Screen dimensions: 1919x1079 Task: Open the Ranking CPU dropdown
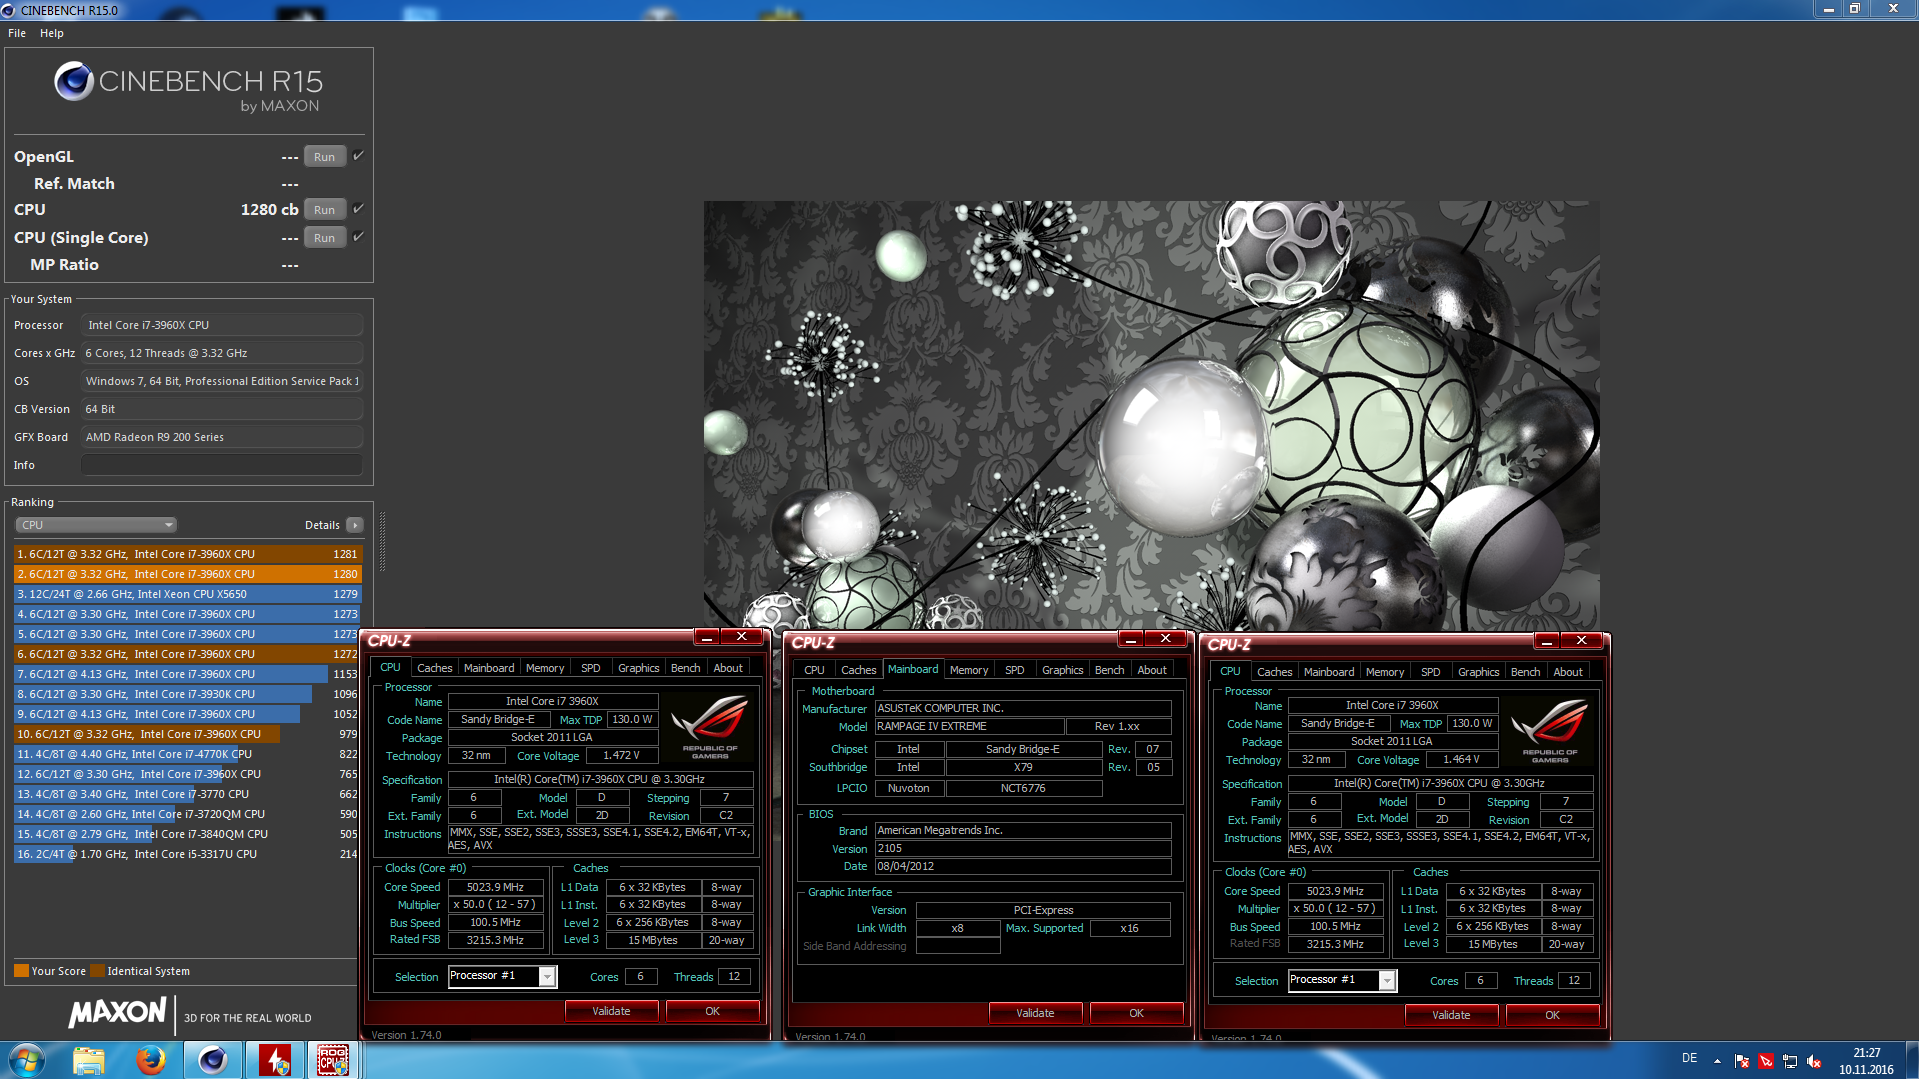point(96,525)
